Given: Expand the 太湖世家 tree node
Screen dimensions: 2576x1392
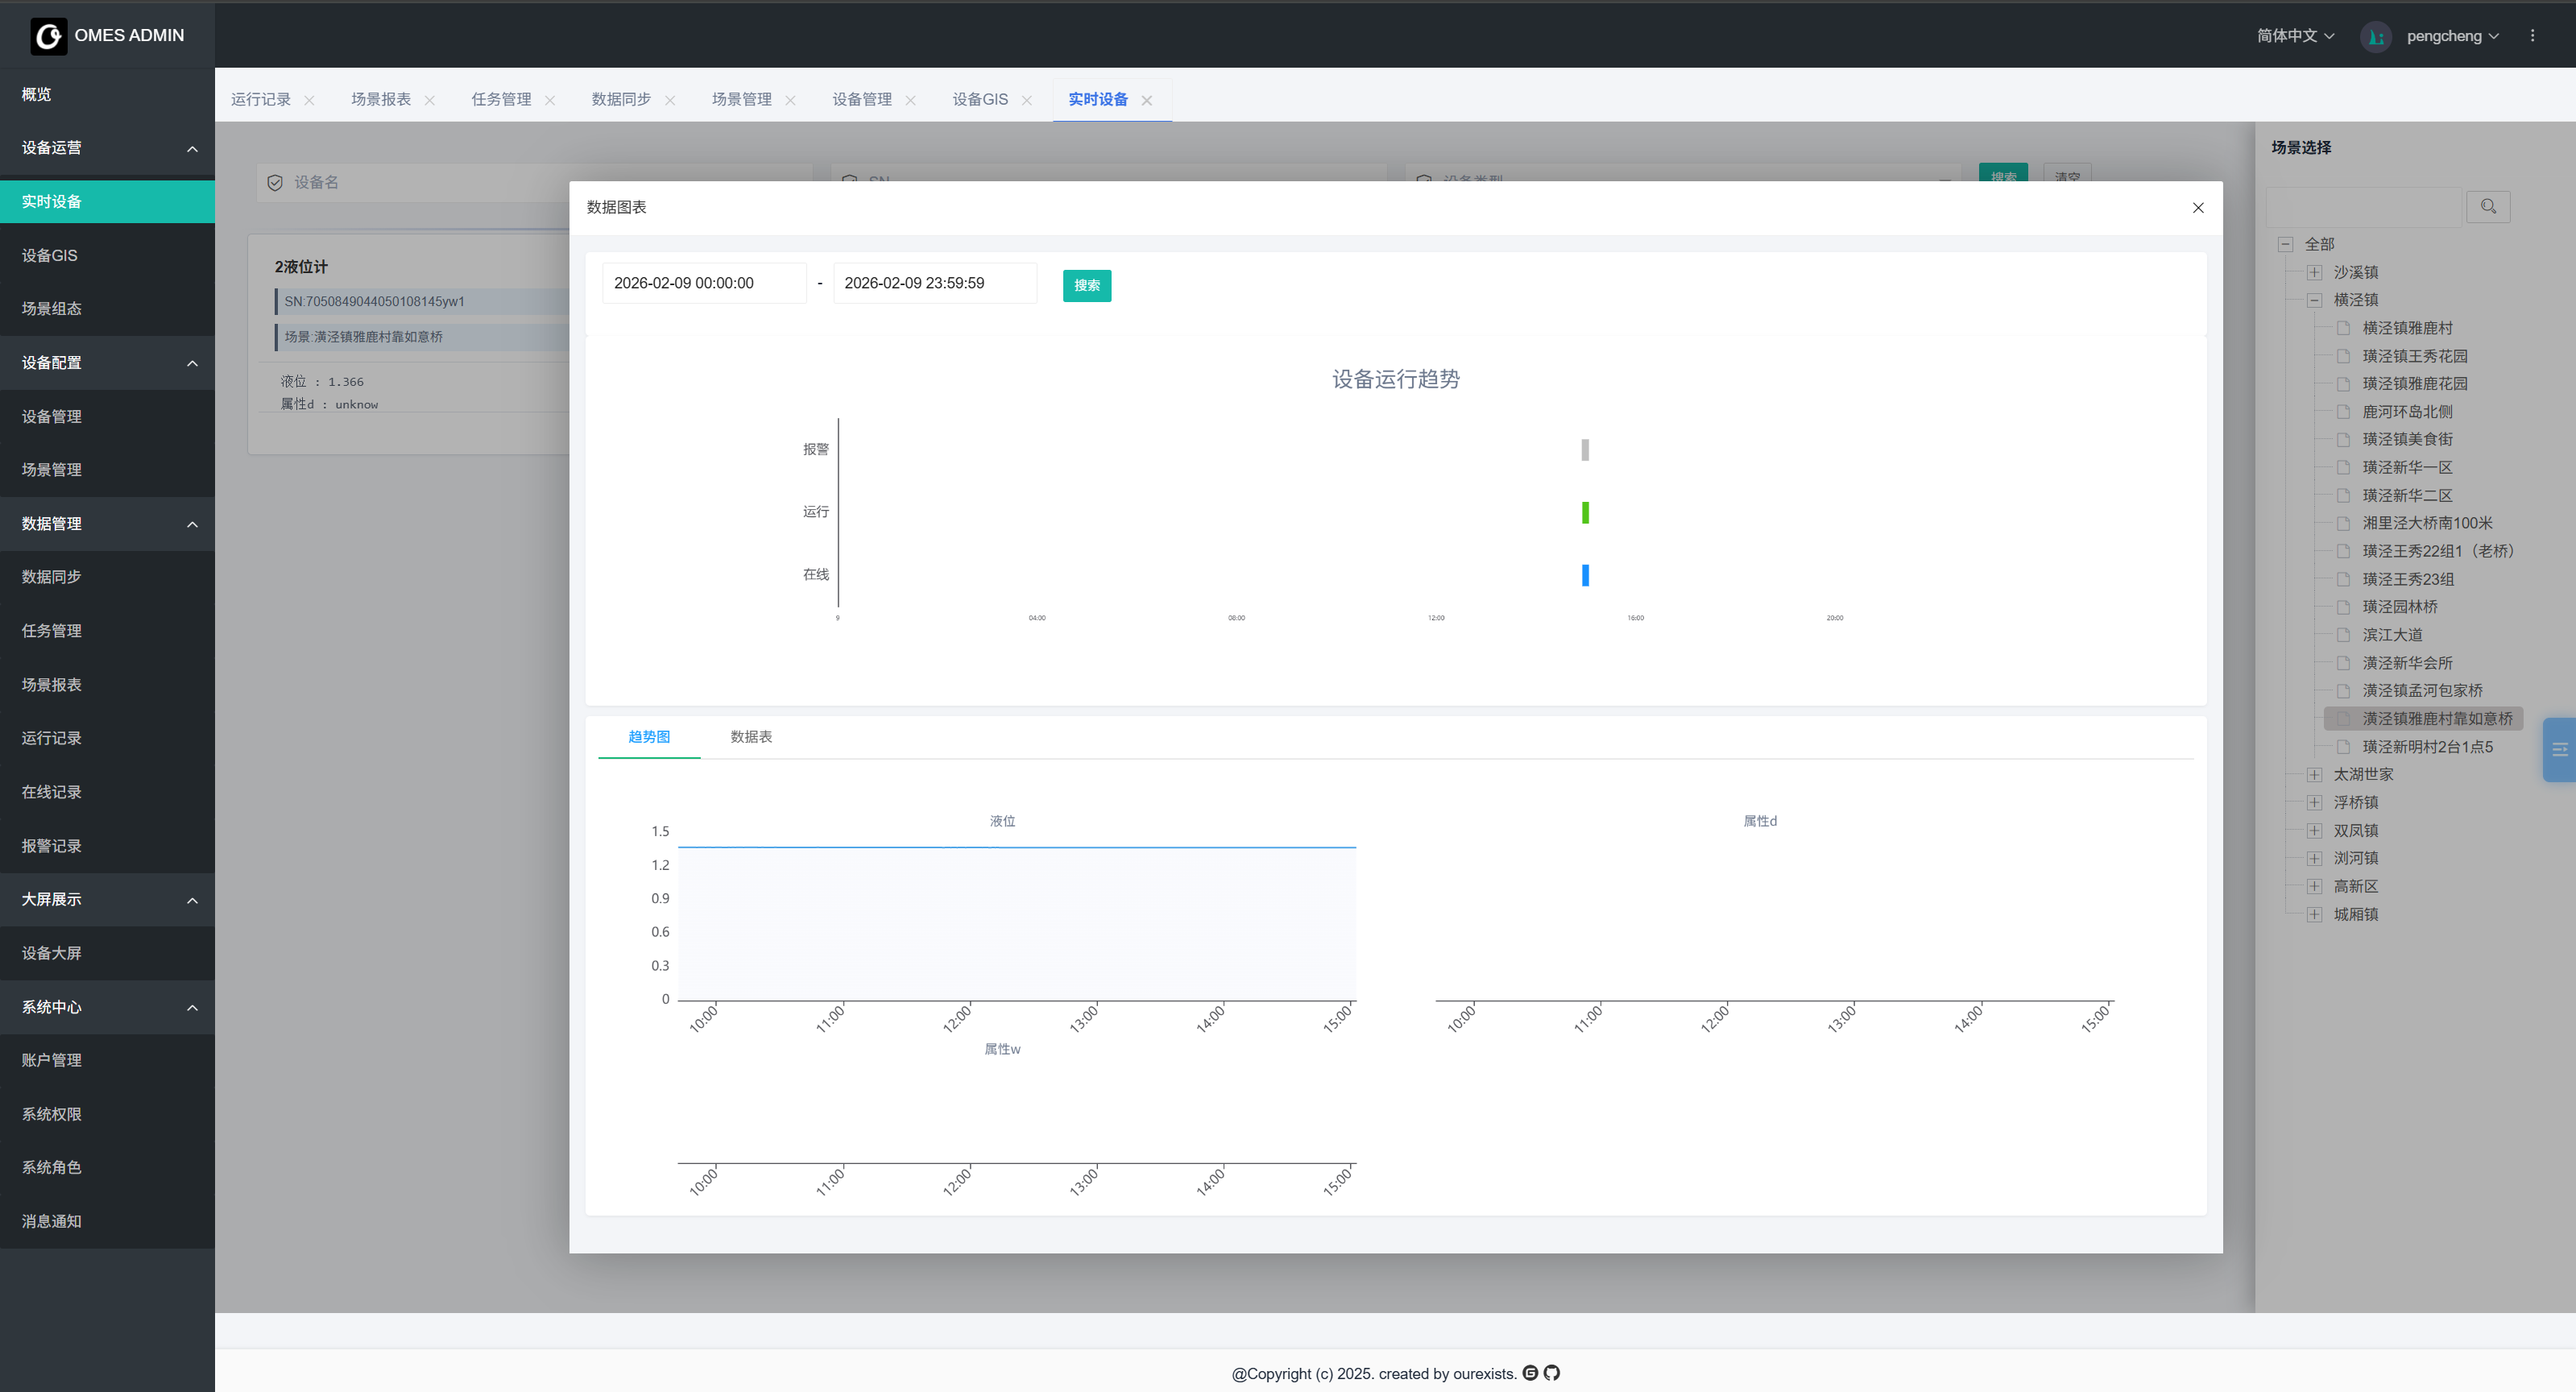Looking at the screenshot, I should pyautogui.click(x=2314, y=775).
